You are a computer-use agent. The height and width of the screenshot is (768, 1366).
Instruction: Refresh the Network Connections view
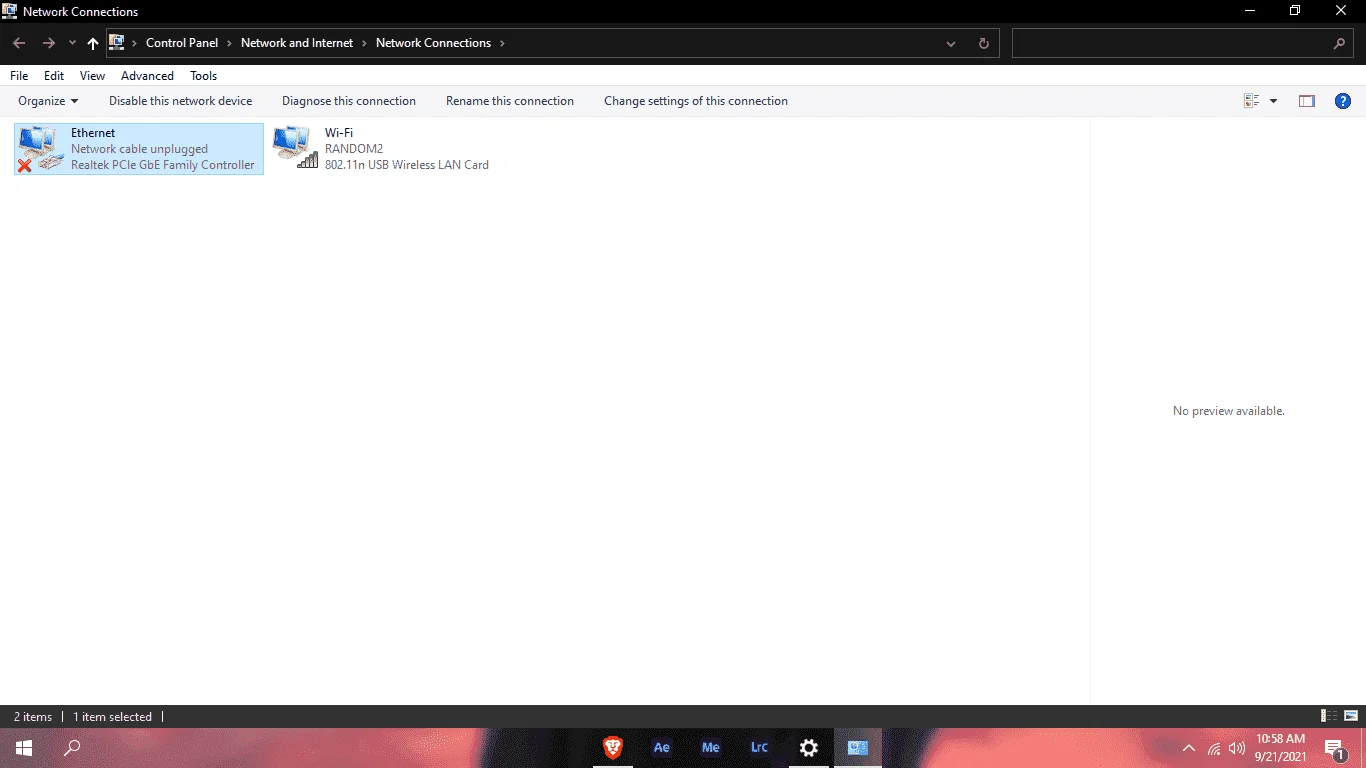tap(983, 43)
